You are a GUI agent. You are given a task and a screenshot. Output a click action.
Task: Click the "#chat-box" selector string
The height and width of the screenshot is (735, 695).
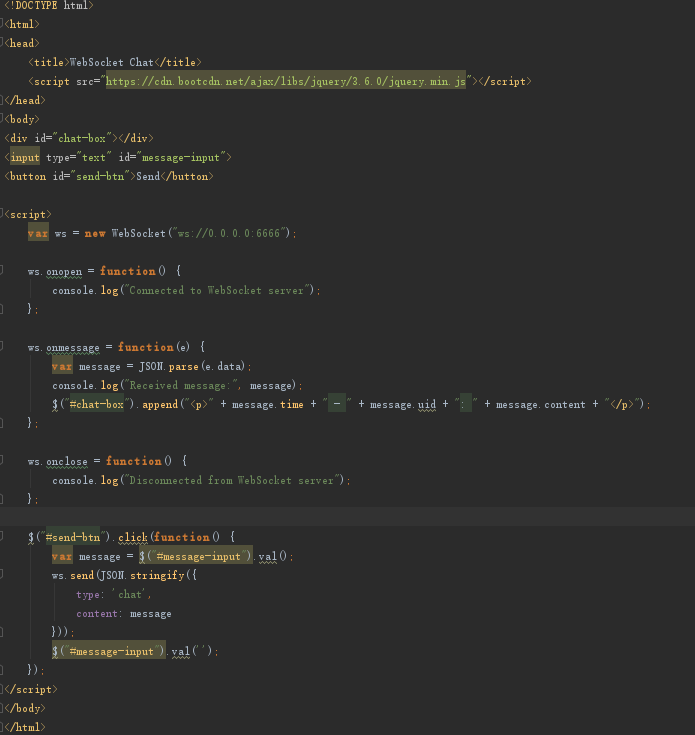(97, 405)
